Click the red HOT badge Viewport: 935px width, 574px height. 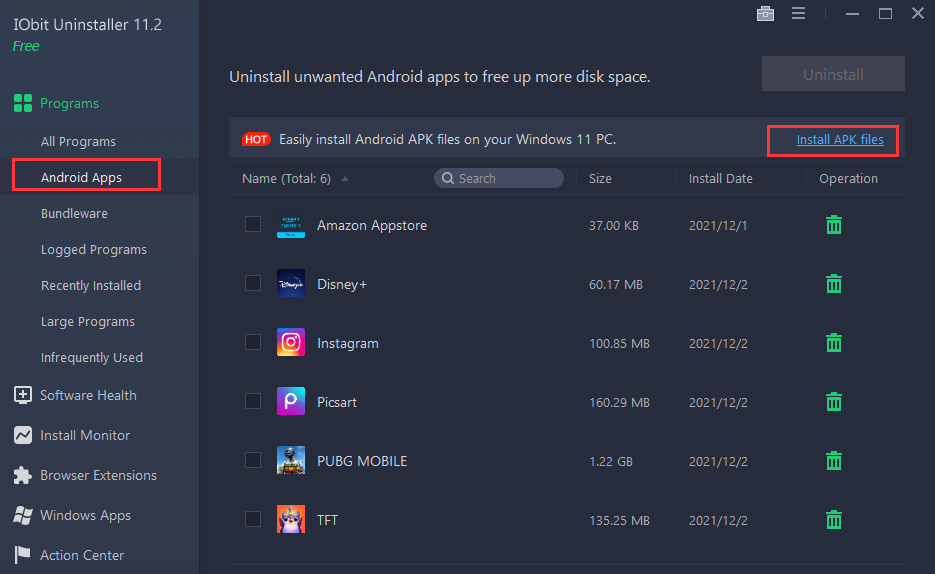(x=256, y=139)
